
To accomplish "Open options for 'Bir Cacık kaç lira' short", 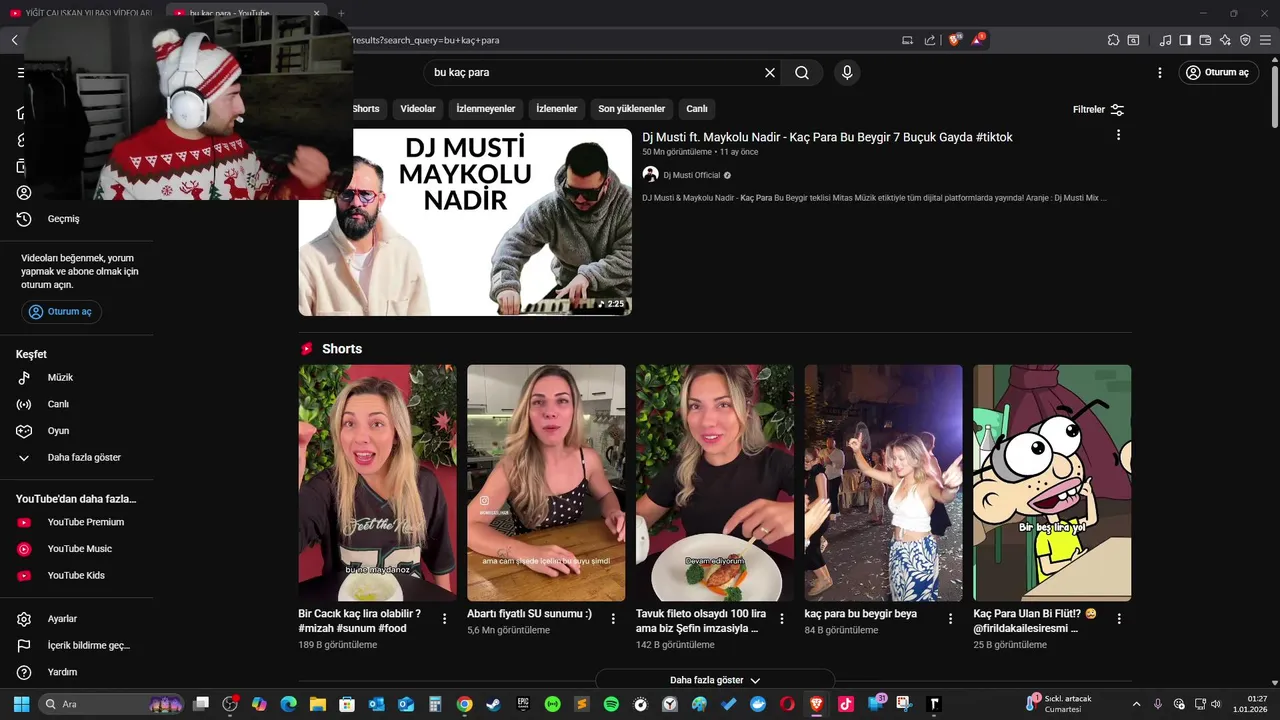I will coord(445,619).
